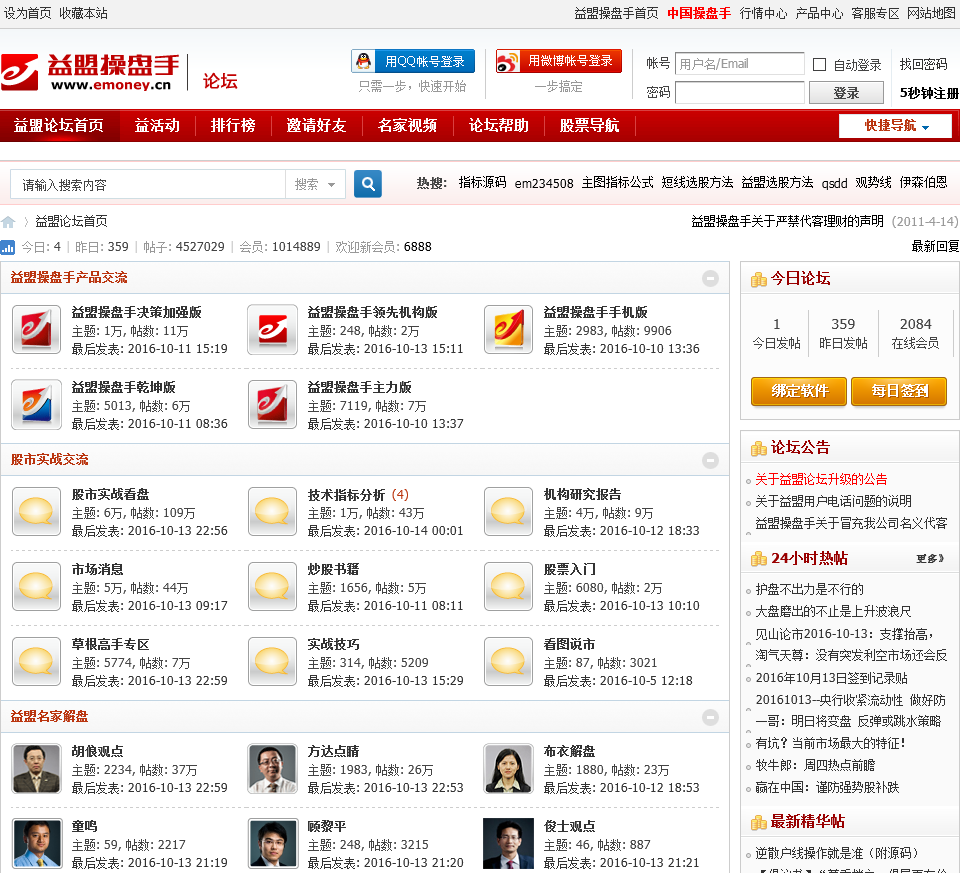Log in with 用微博帐号登录 button

[x=558, y=61]
